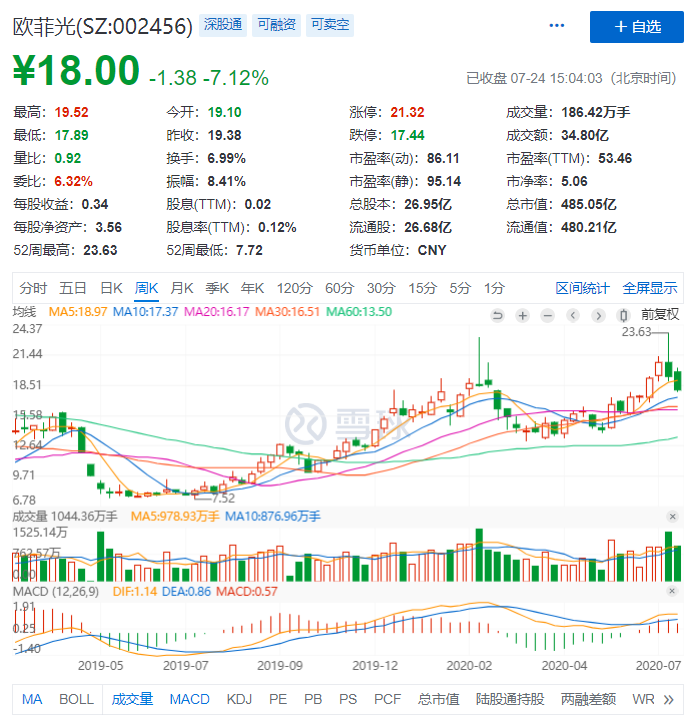The image size is (696, 724).
Task: Close the 成交量 volume panel
Action: click(x=672, y=516)
